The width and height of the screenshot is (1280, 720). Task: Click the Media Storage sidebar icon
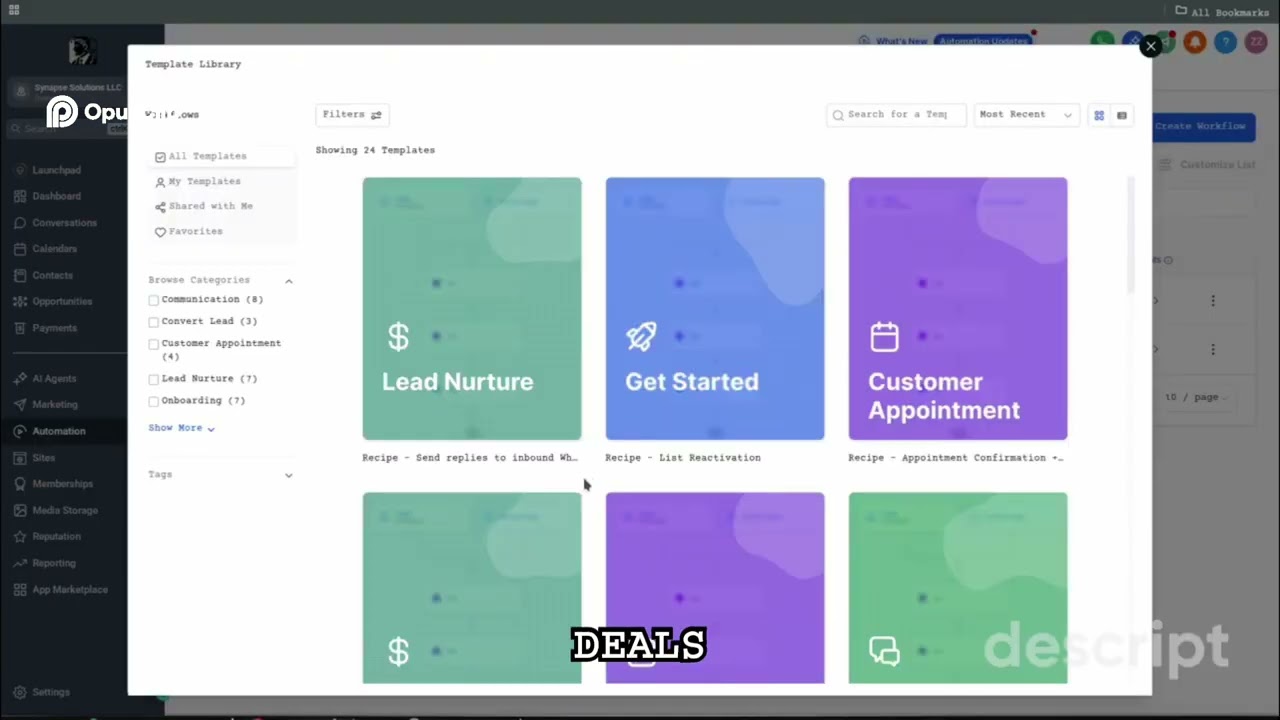(20, 510)
